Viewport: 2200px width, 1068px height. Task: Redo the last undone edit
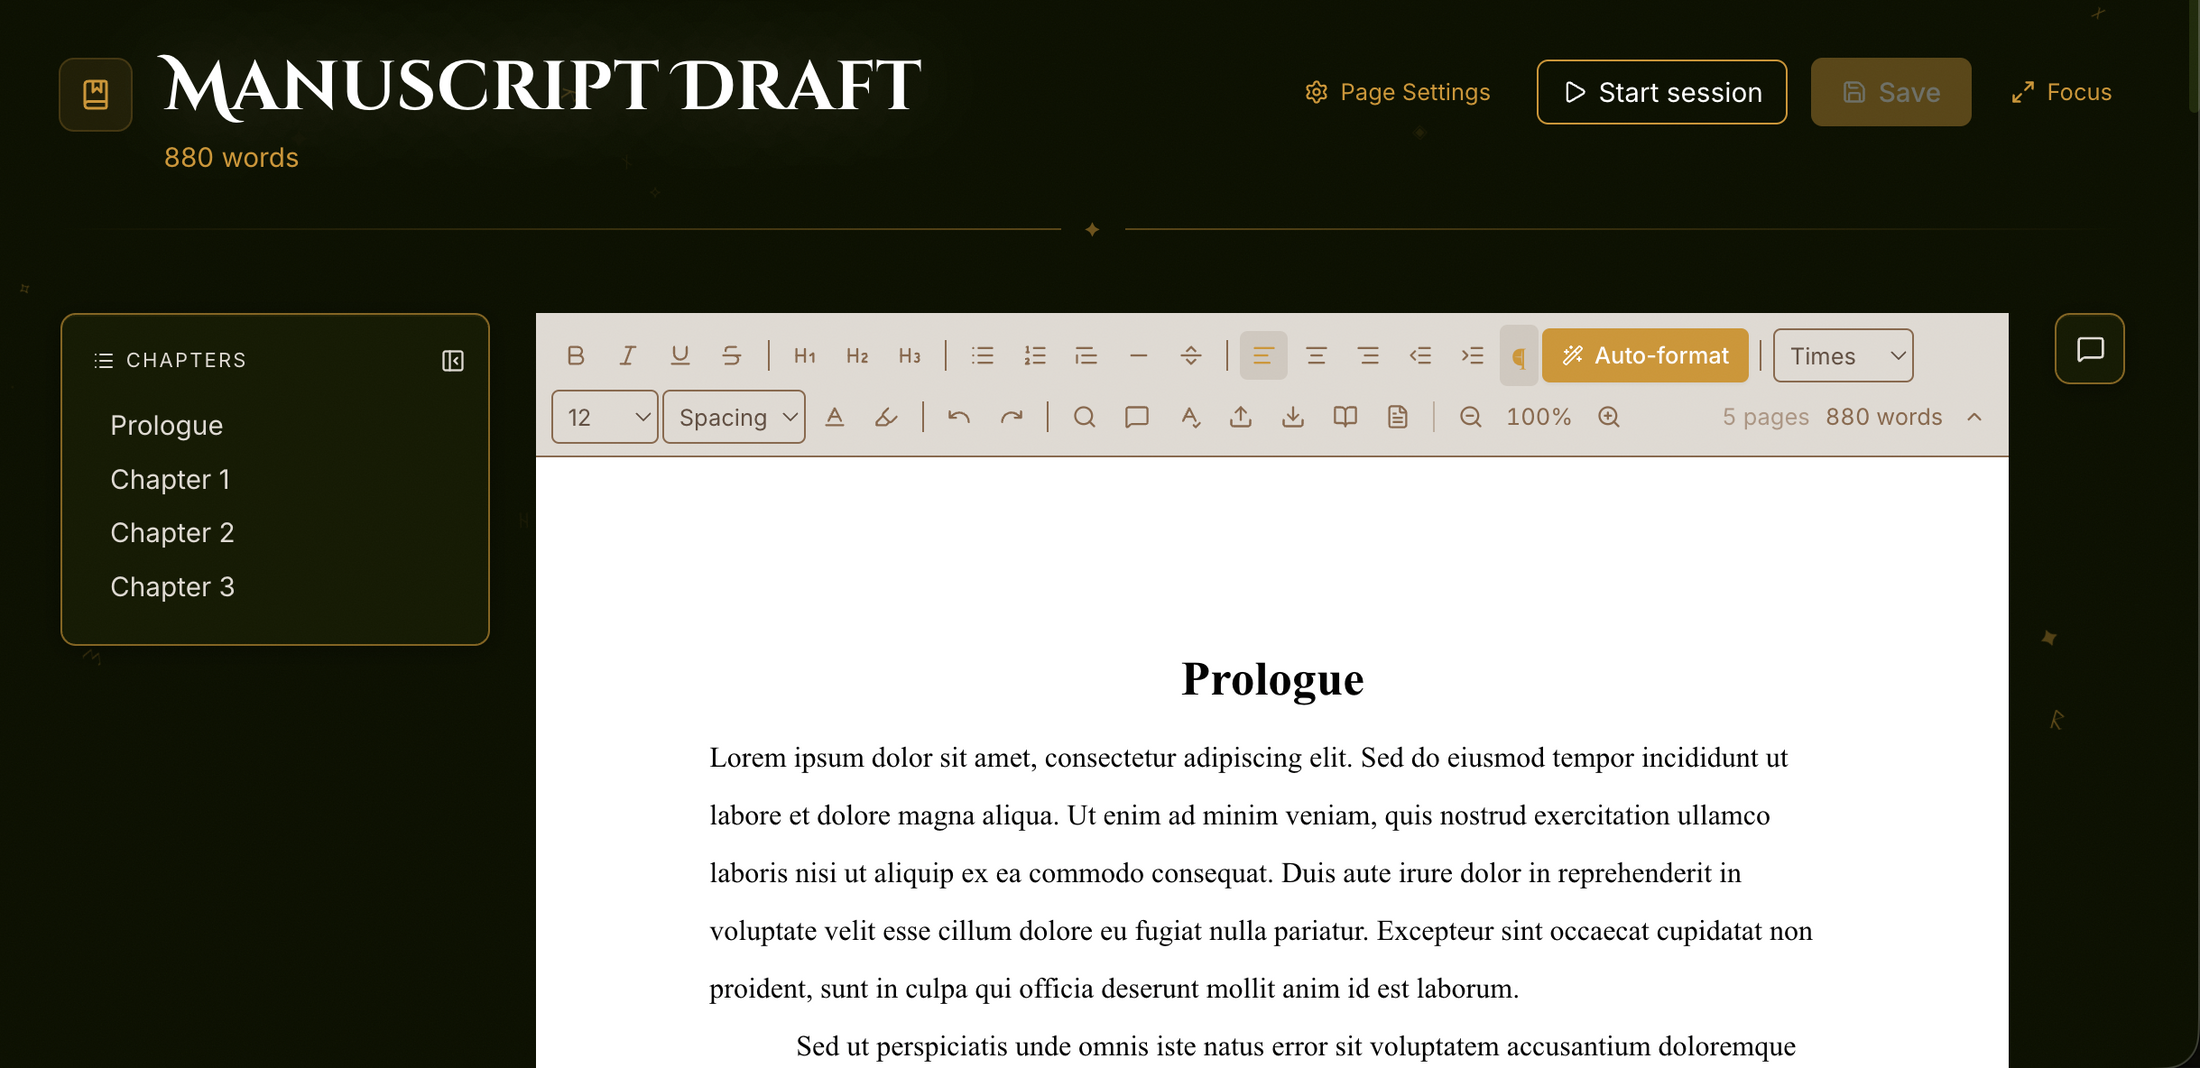click(1012, 417)
